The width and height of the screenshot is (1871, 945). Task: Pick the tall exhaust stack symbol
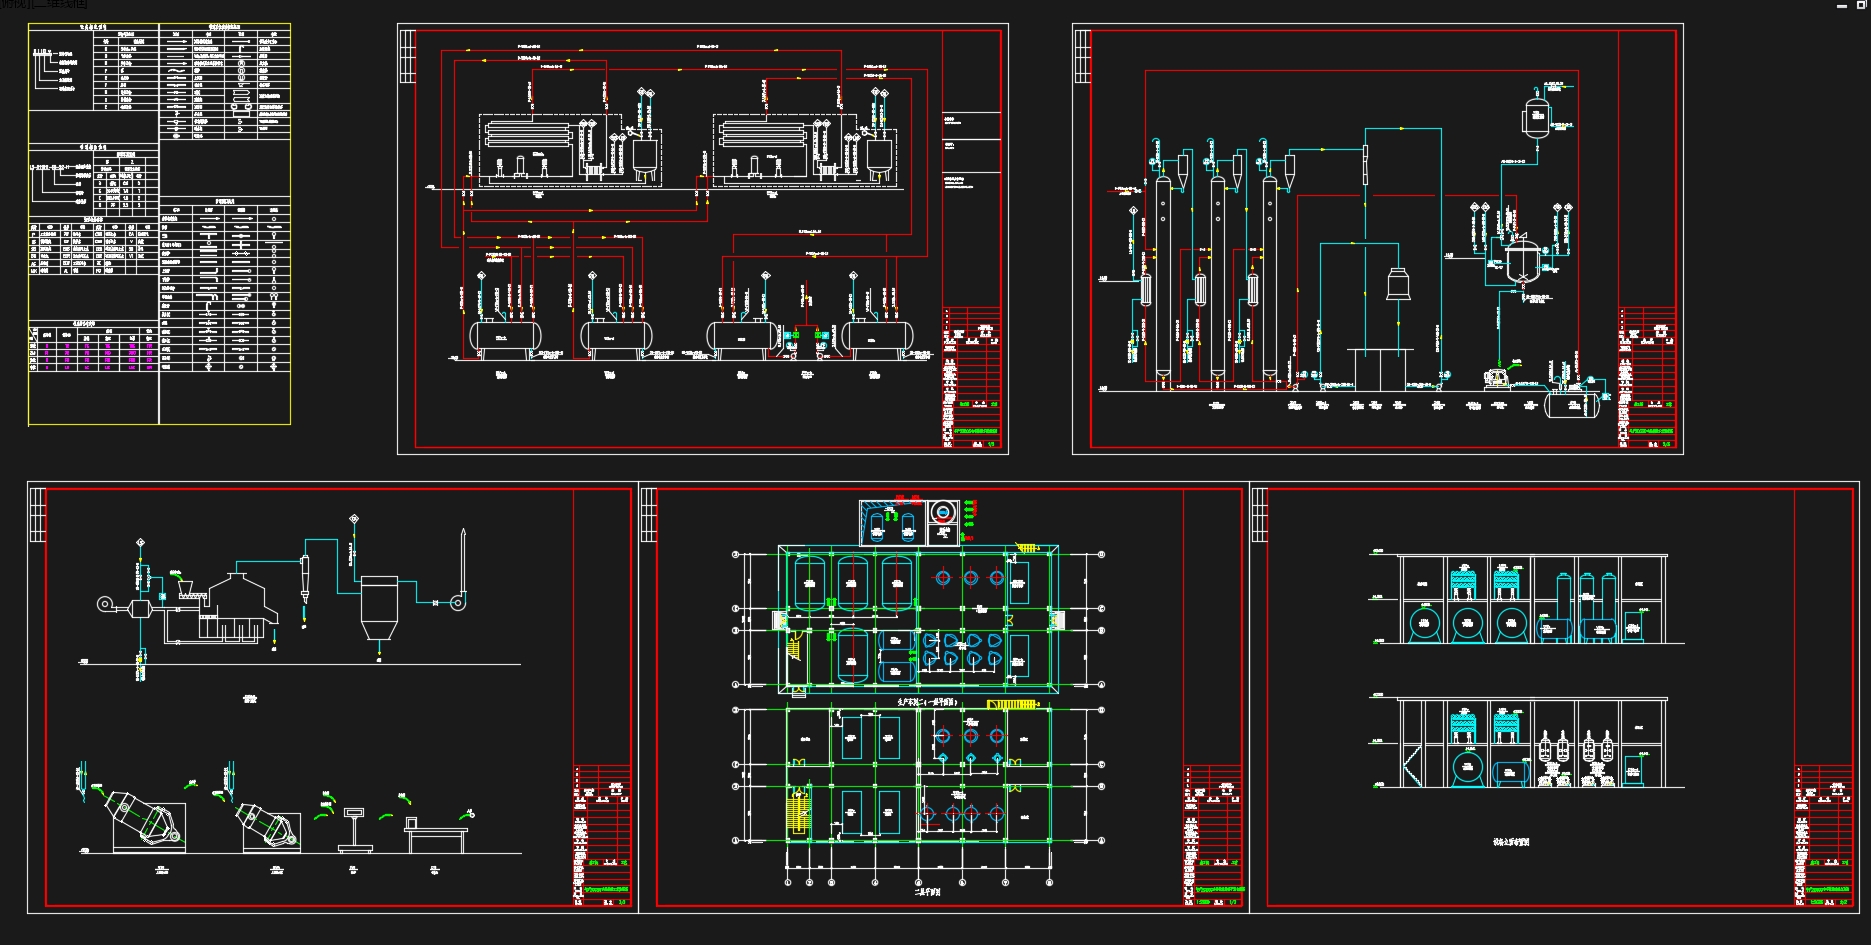(463, 562)
